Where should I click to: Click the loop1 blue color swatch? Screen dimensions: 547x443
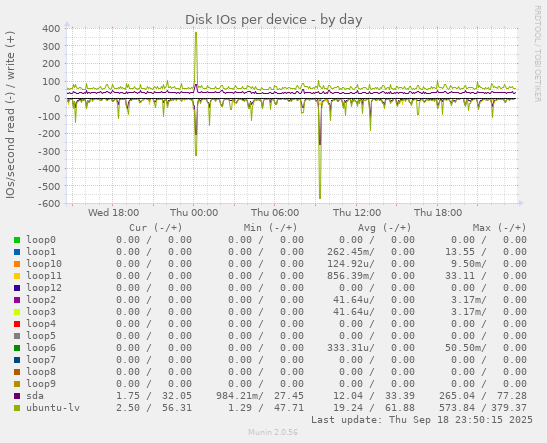17,252
